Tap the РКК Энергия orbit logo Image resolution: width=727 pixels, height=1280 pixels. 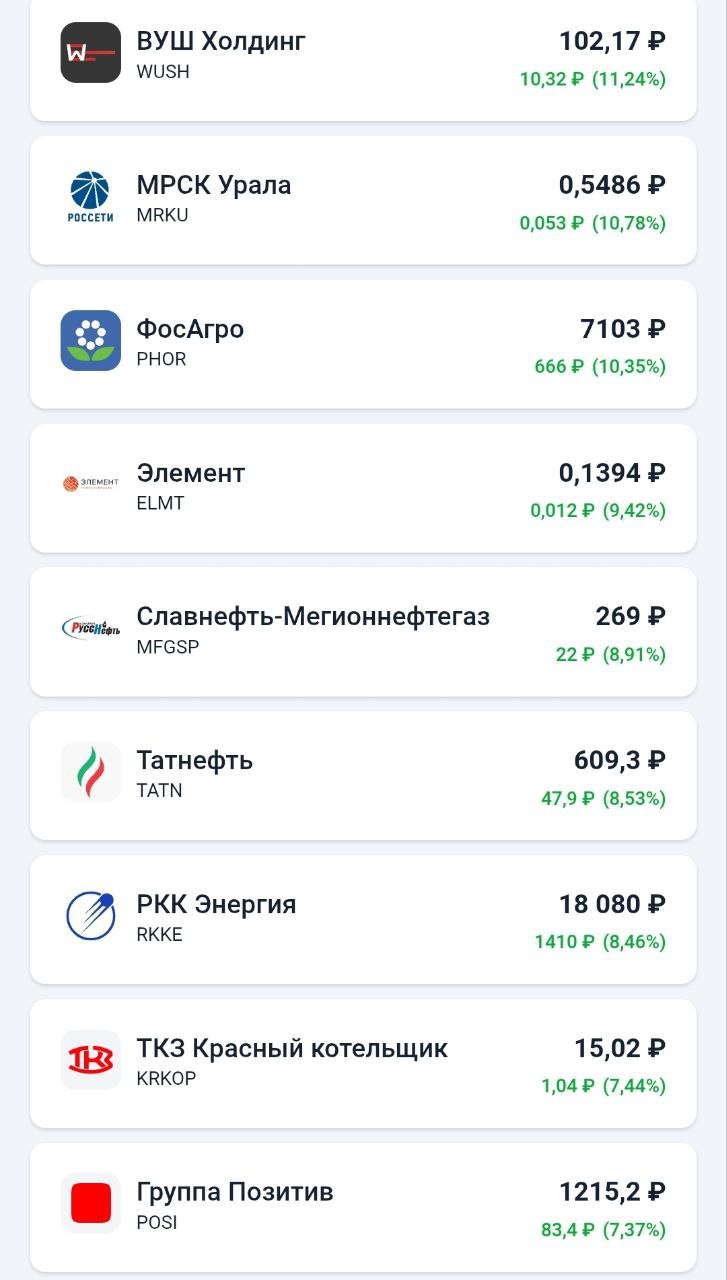[x=91, y=915]
